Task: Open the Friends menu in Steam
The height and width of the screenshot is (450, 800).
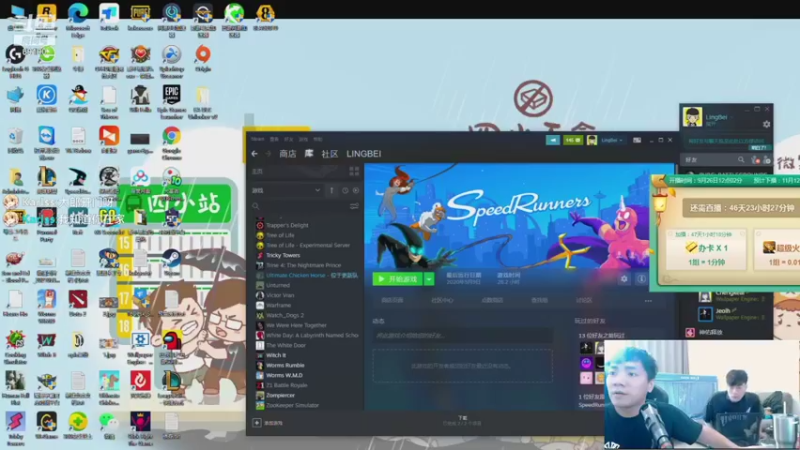Action: point(288,139)
